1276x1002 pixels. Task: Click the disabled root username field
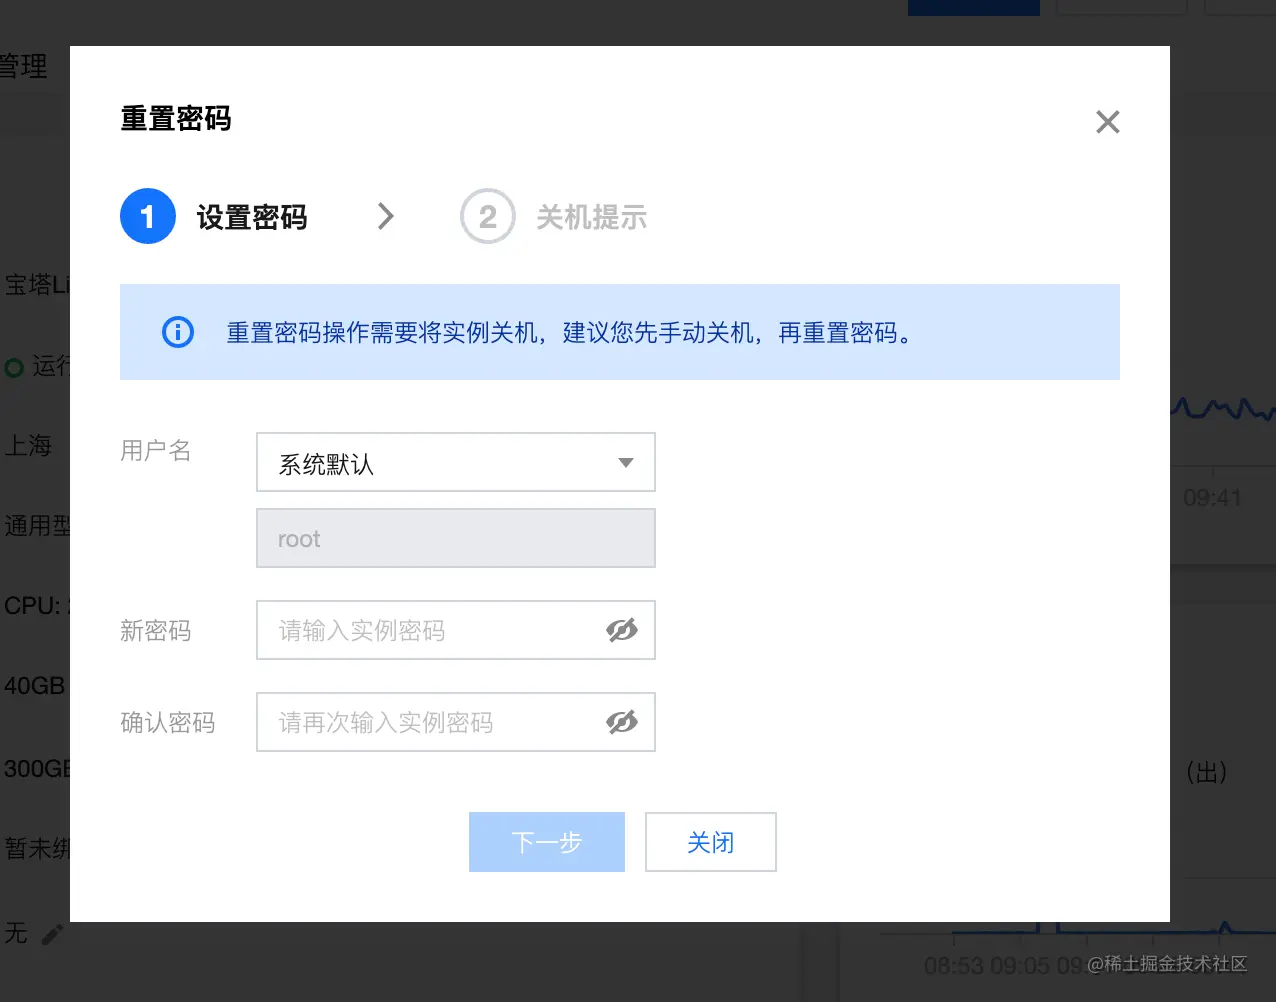[456, 538]
